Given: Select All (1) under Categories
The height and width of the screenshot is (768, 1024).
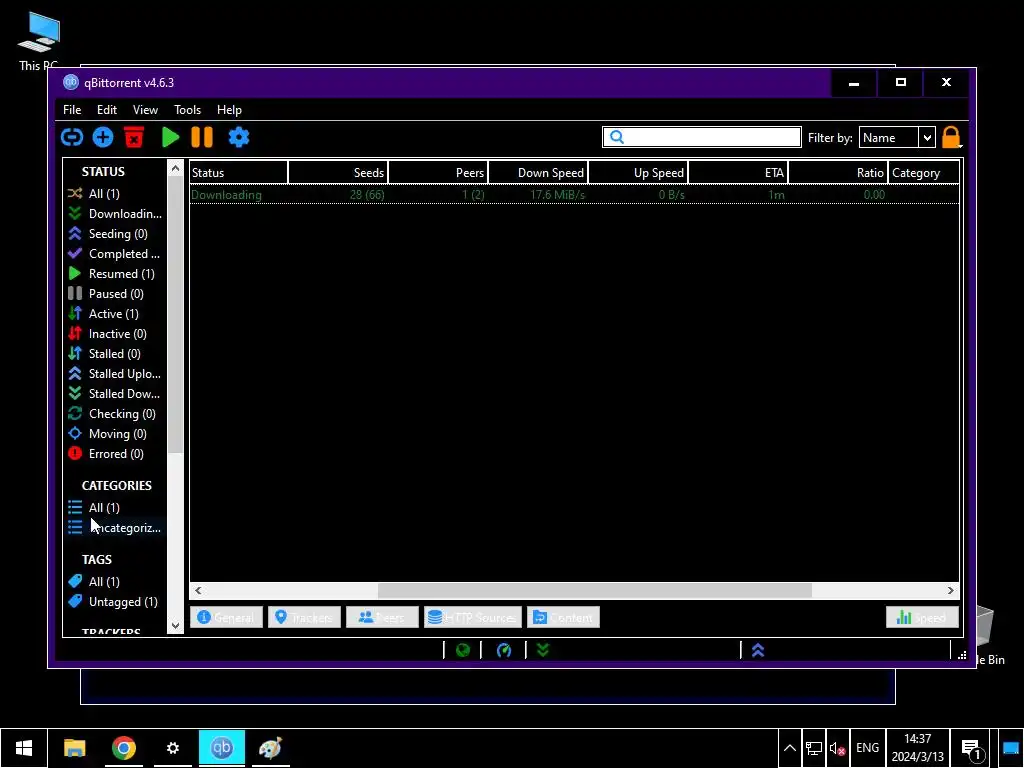Looking at the screenshot, I should click(115, 507).
